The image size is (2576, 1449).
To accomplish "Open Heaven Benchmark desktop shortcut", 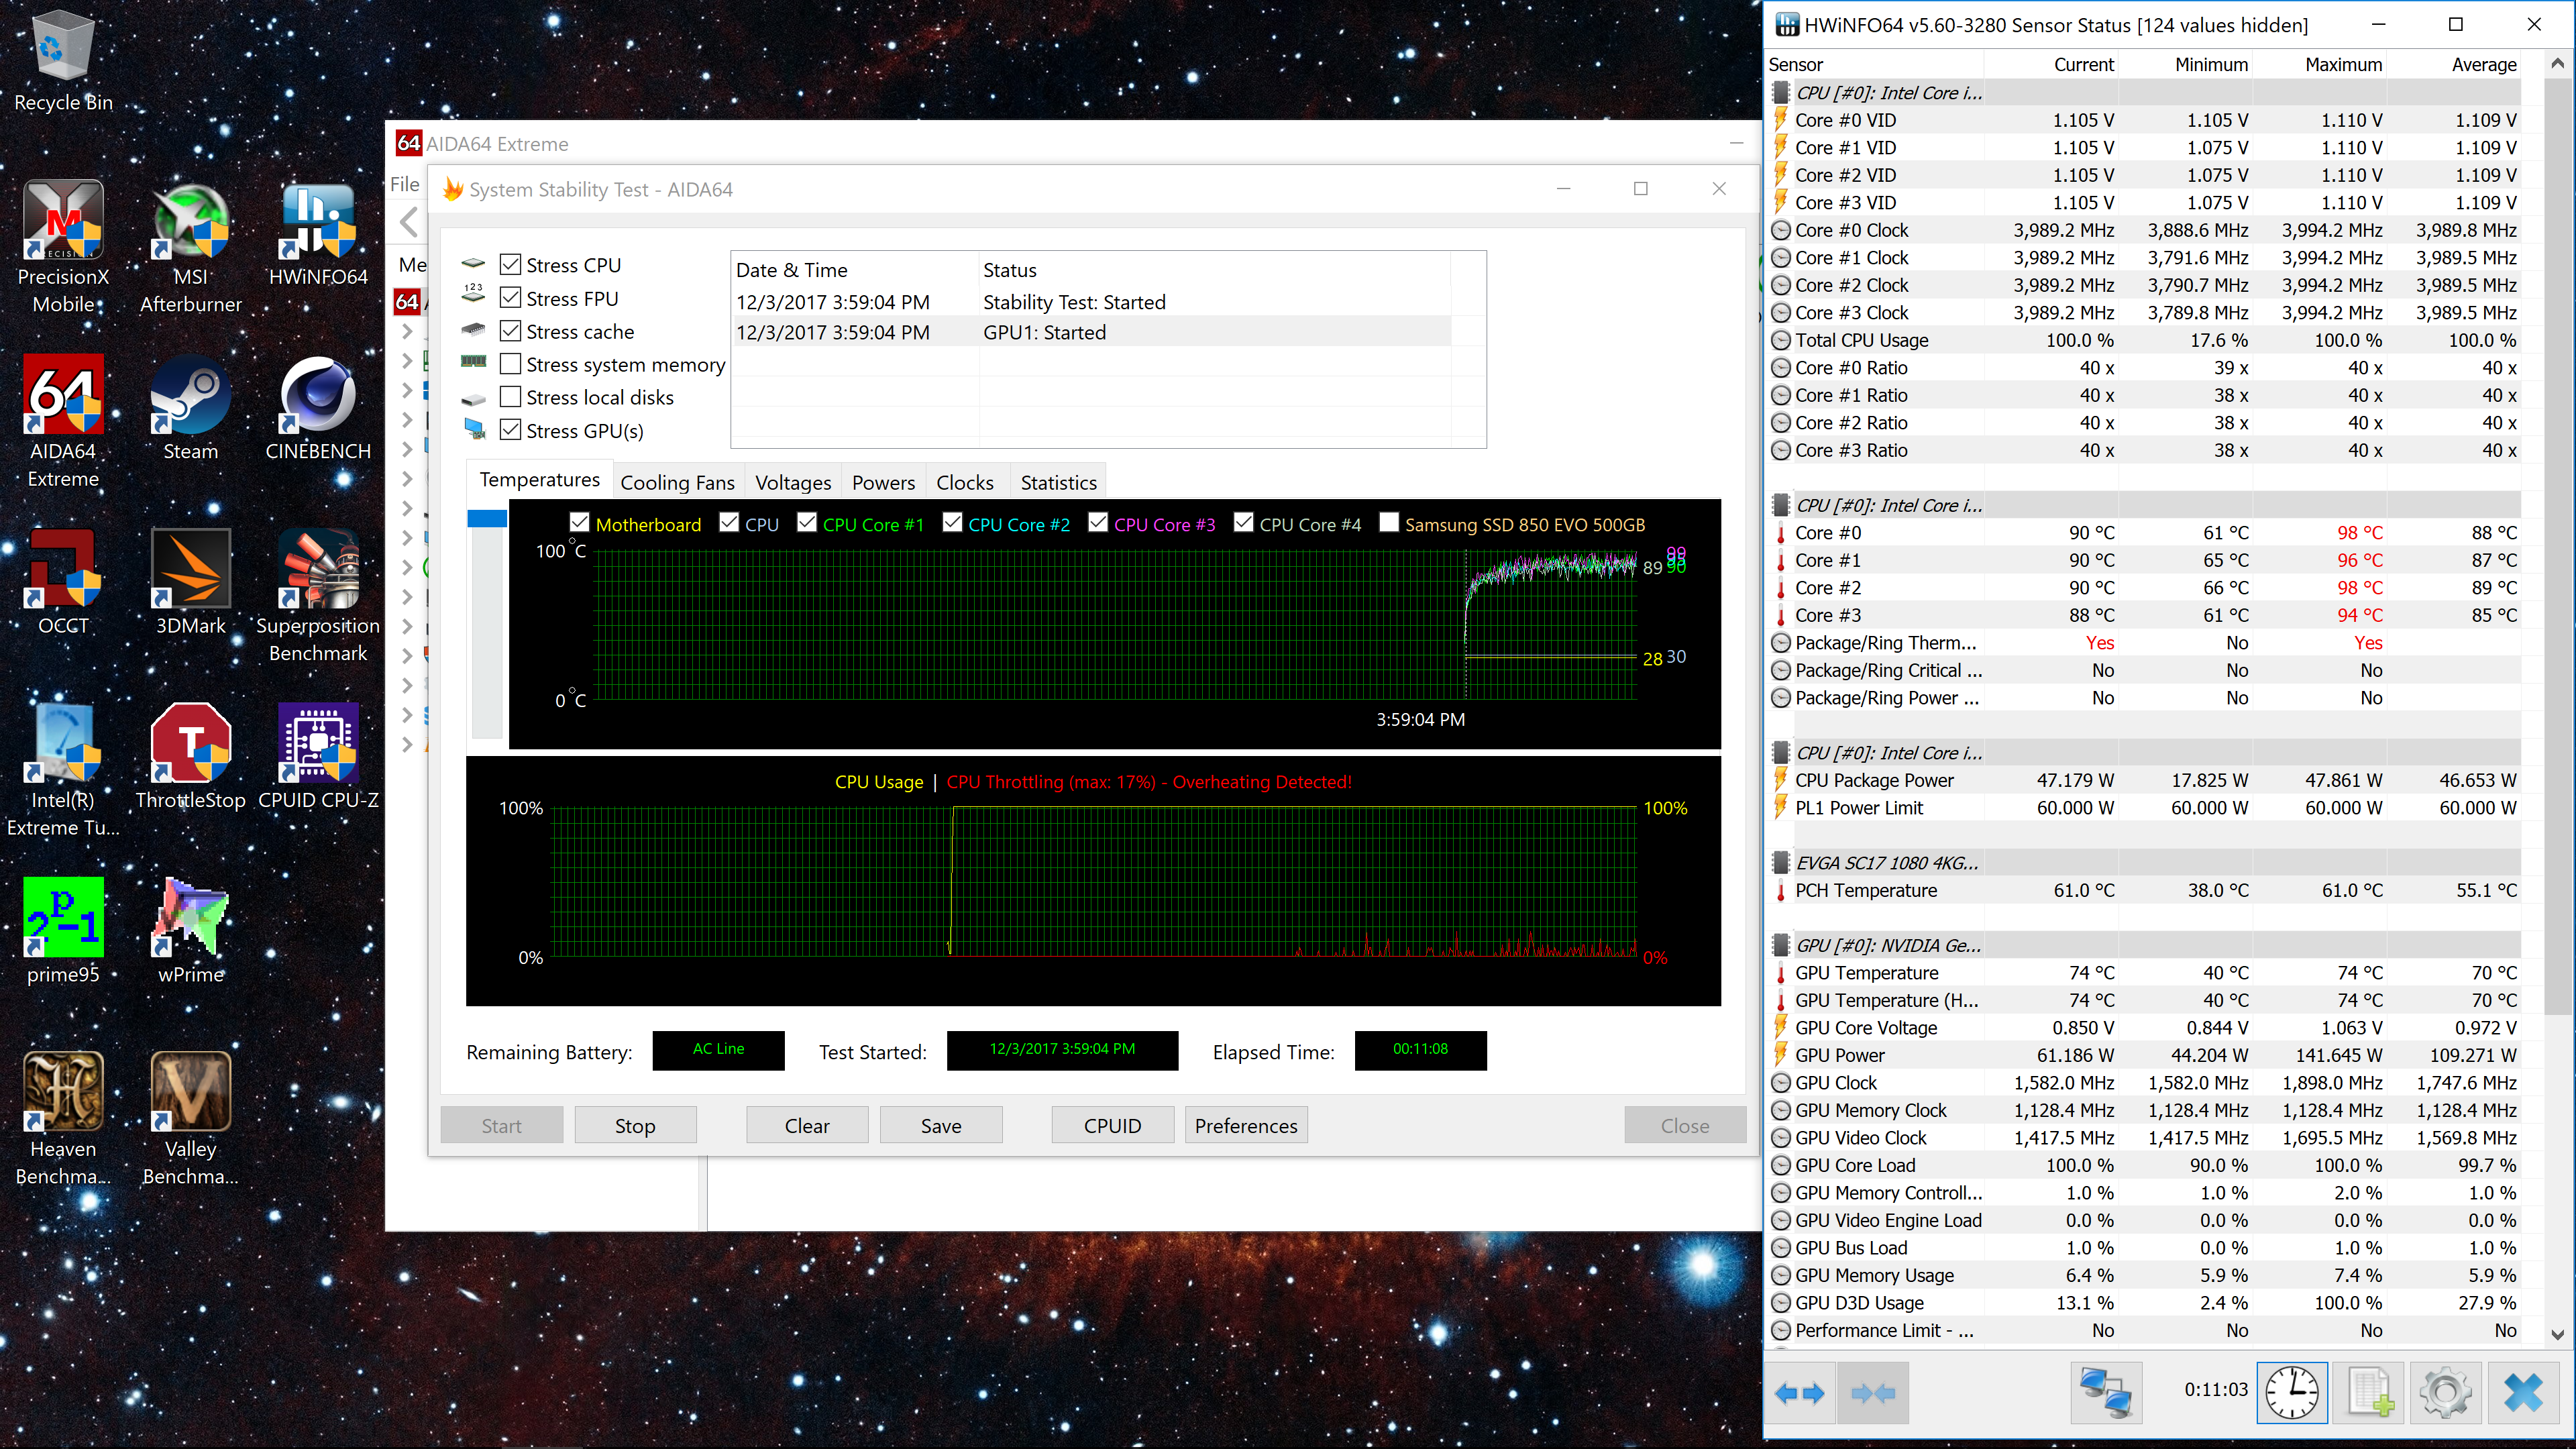I will (x=63, y=1118).
